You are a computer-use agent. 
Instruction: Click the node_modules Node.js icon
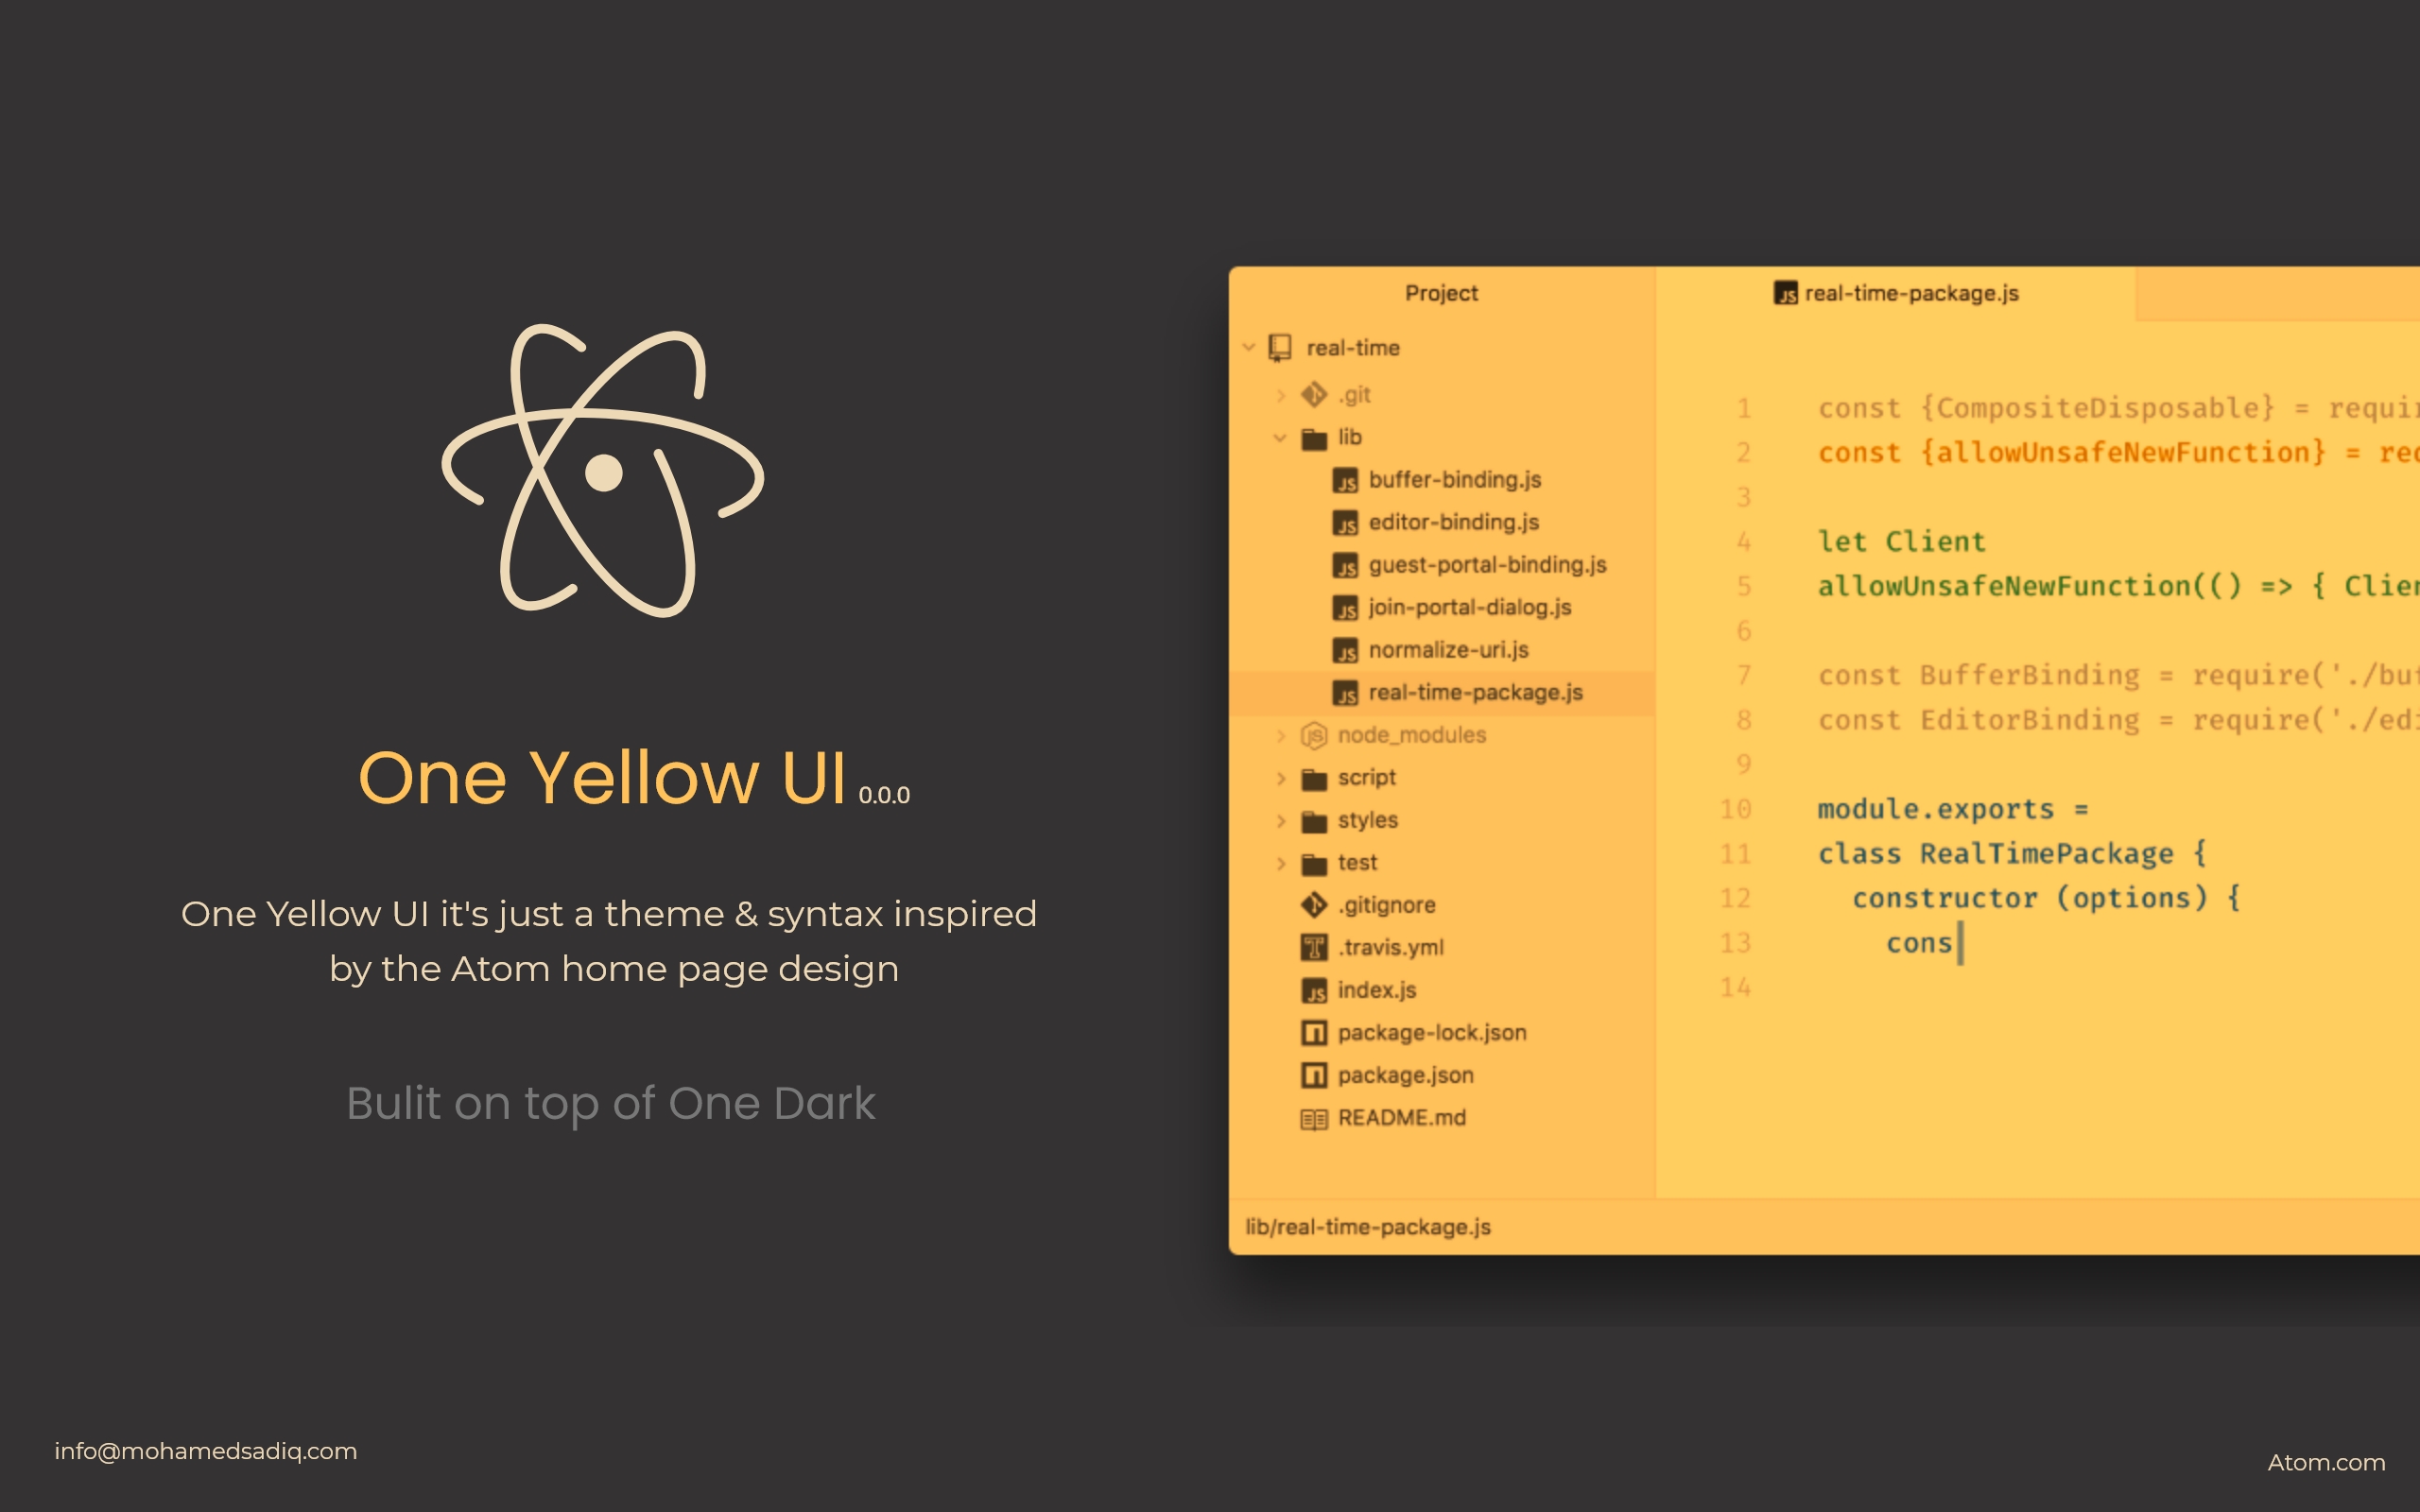1314,736
